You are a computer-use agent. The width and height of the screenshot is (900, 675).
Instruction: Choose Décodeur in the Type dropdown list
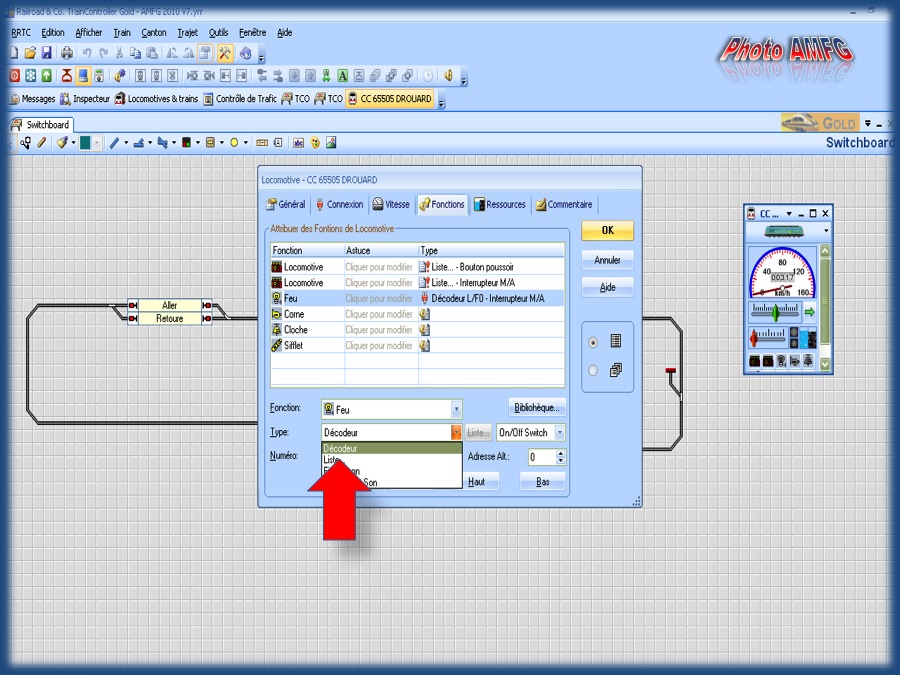pyautogui.click(x=391, y=448)
